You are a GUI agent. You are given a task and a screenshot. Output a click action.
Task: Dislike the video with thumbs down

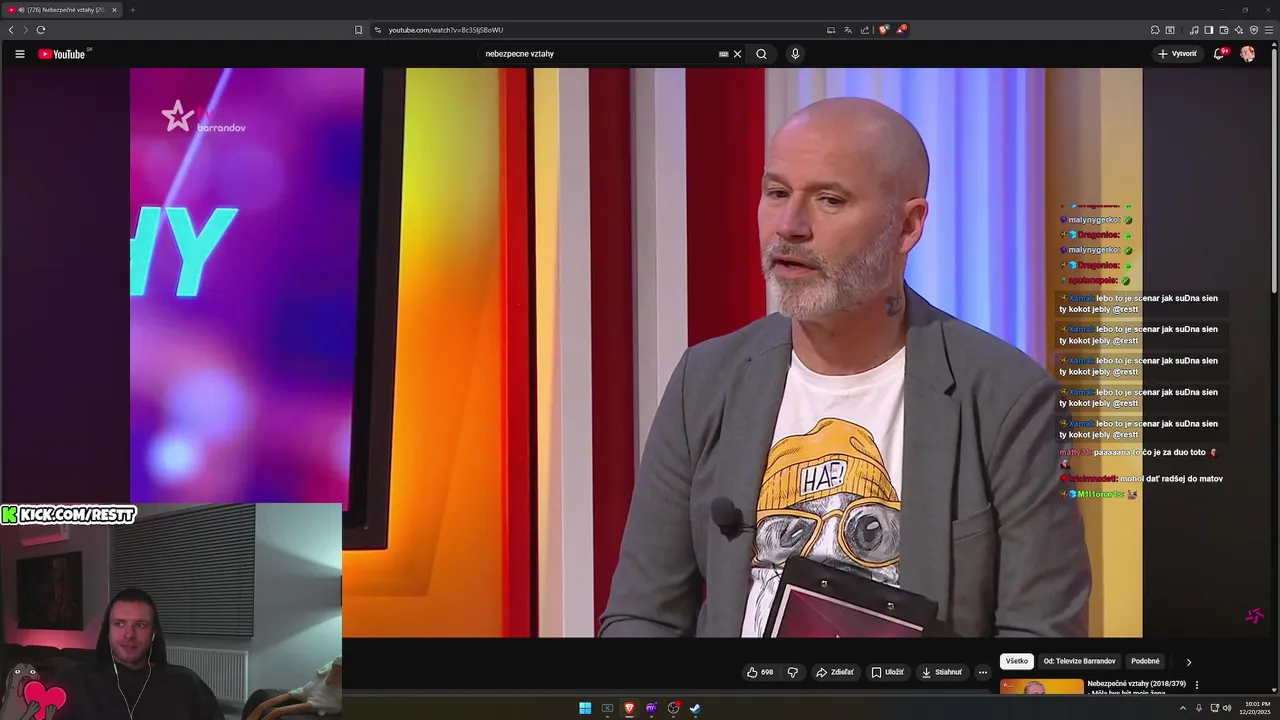(x=793, y=672)
